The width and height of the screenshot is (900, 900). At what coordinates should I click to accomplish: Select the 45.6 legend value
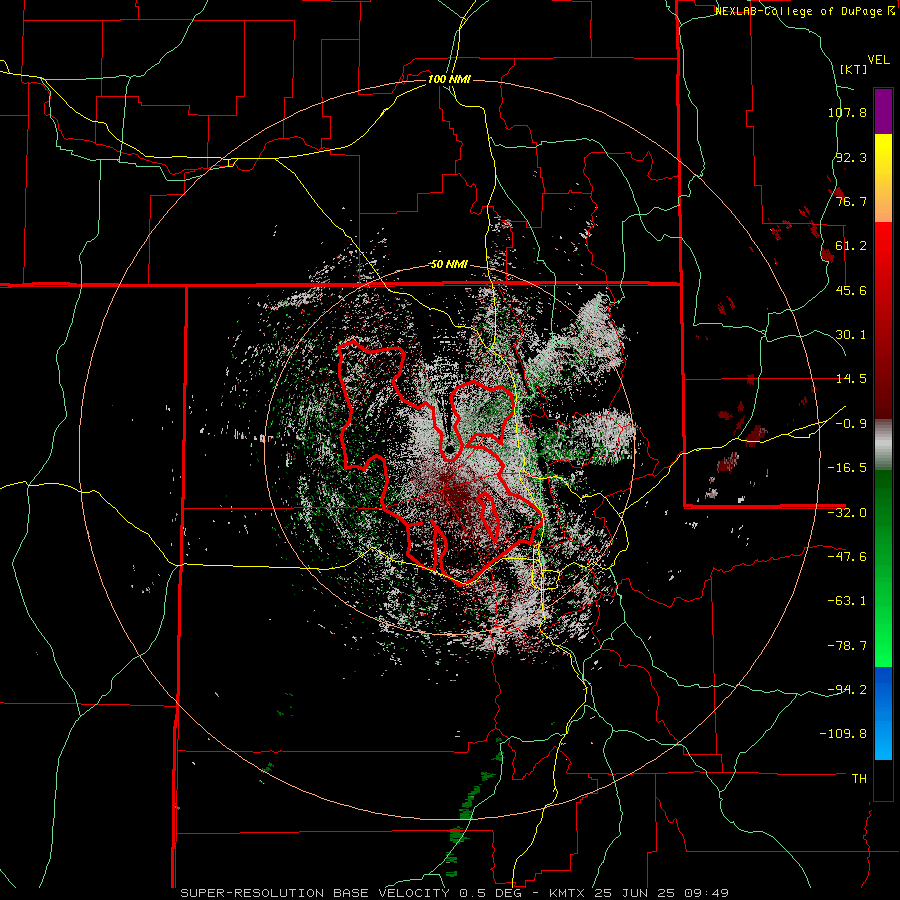(851, 290)
